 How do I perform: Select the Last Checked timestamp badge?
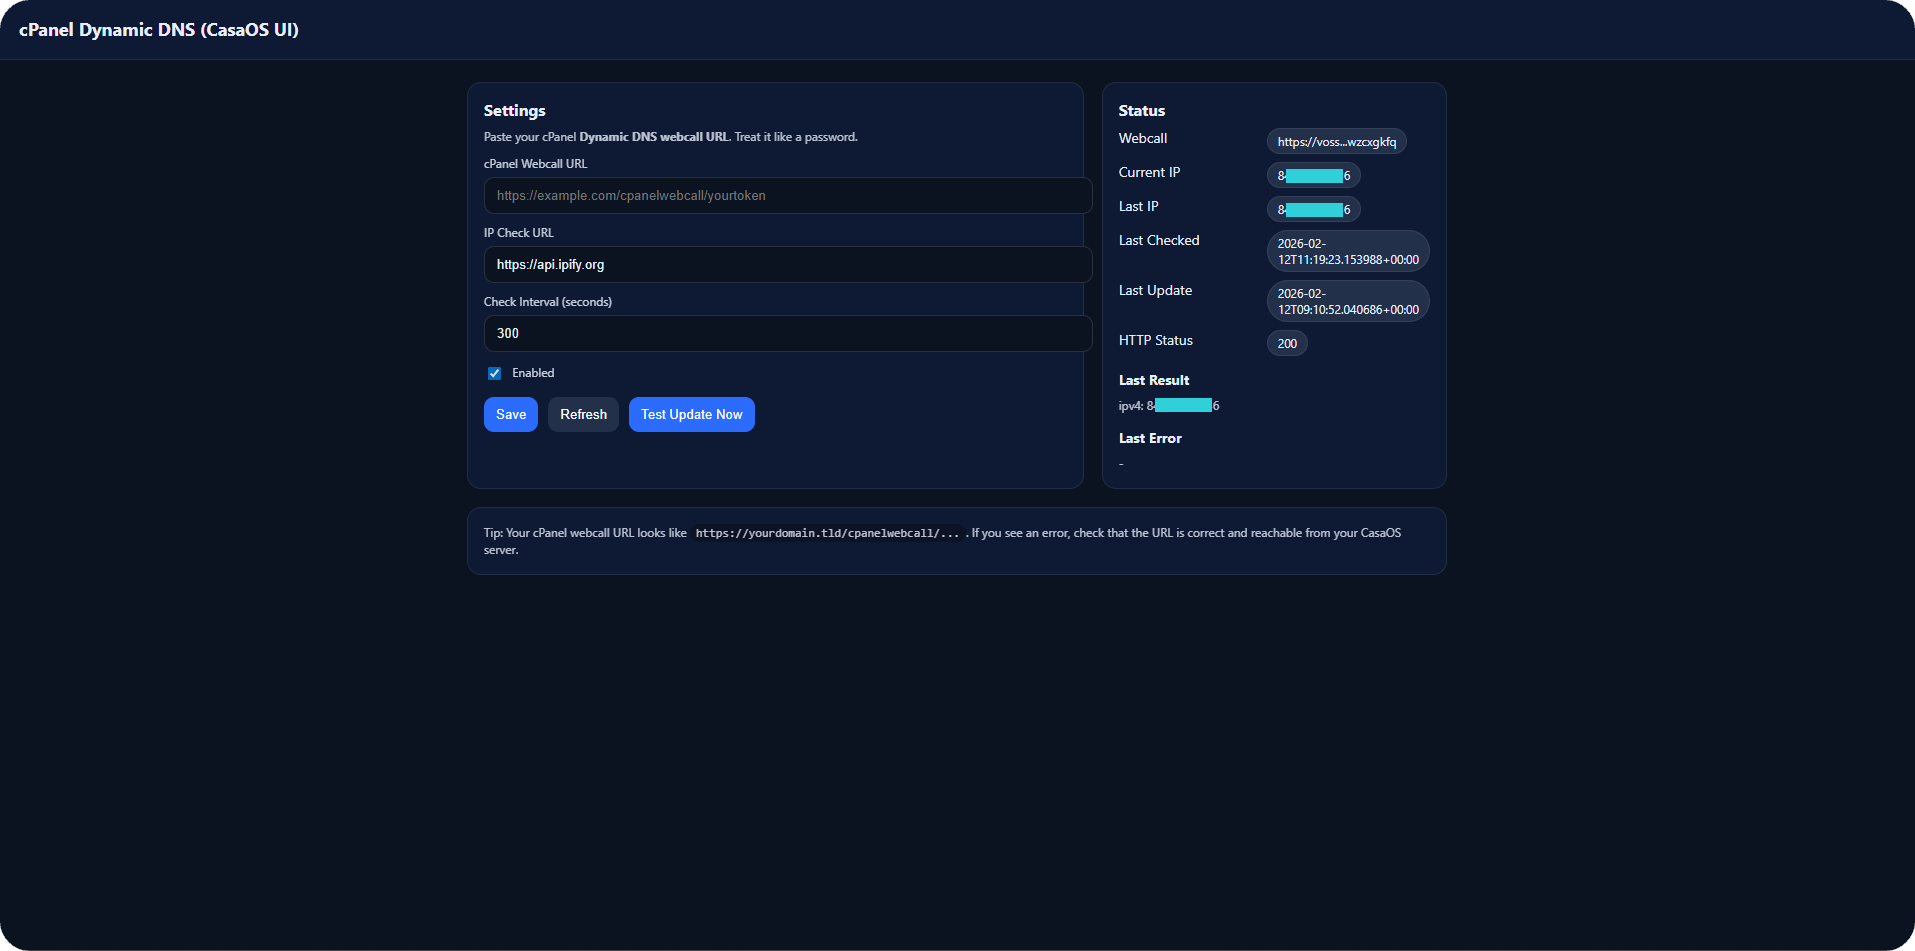(1347, 252)
